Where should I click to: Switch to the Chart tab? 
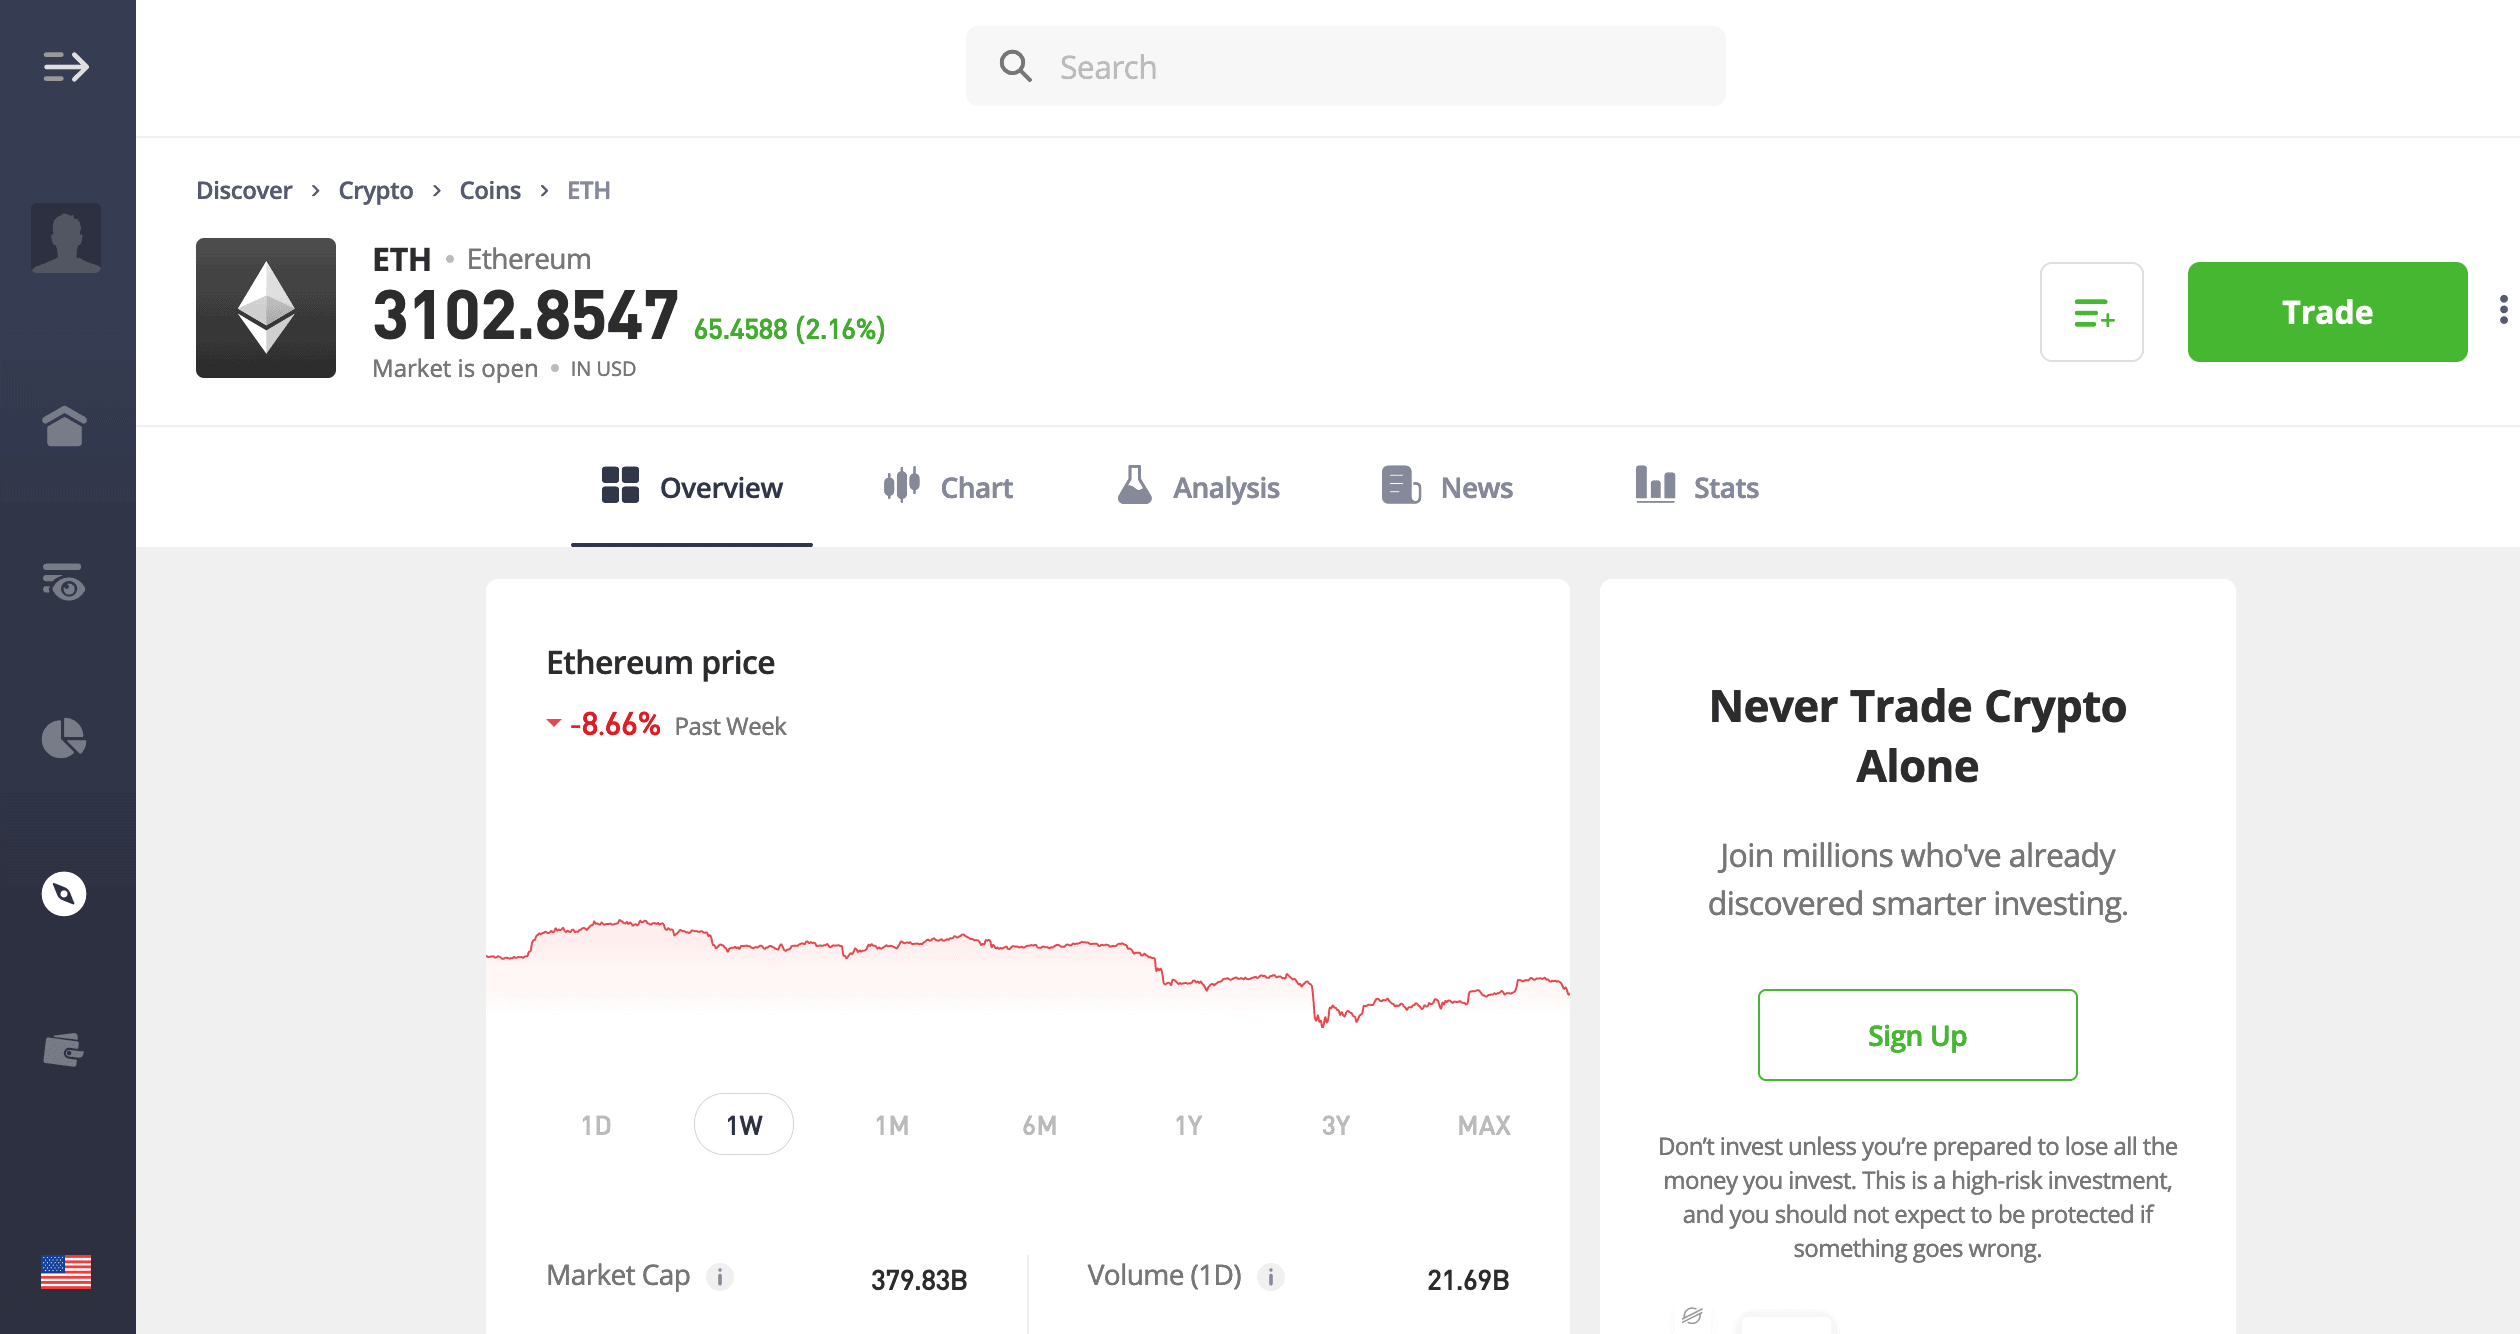(948, 487)
